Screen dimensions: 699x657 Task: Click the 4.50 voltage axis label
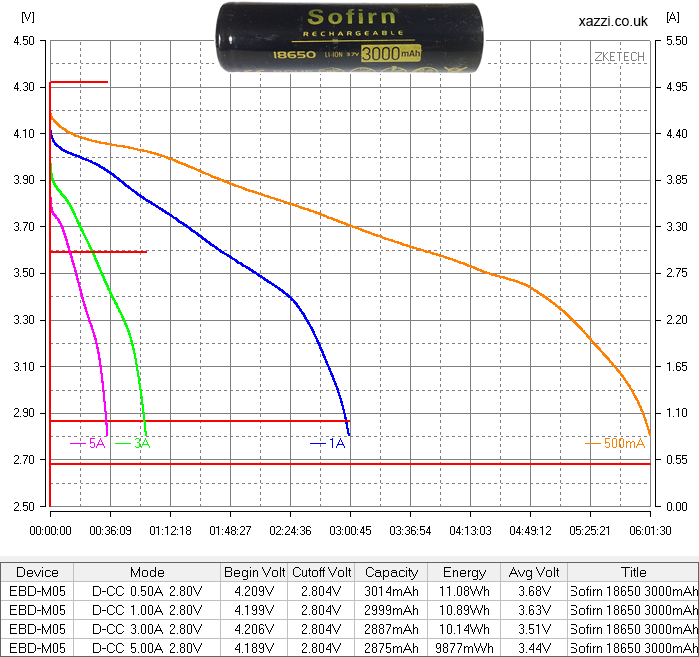tap(24, 41)
